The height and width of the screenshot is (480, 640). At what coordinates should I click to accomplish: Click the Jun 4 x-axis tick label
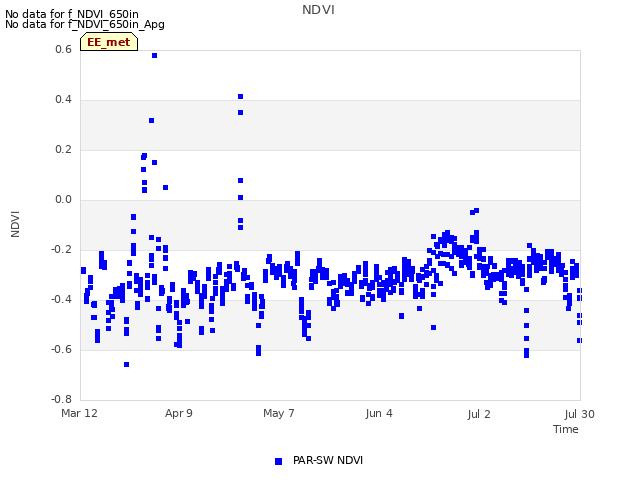click(x=379, y=413)
